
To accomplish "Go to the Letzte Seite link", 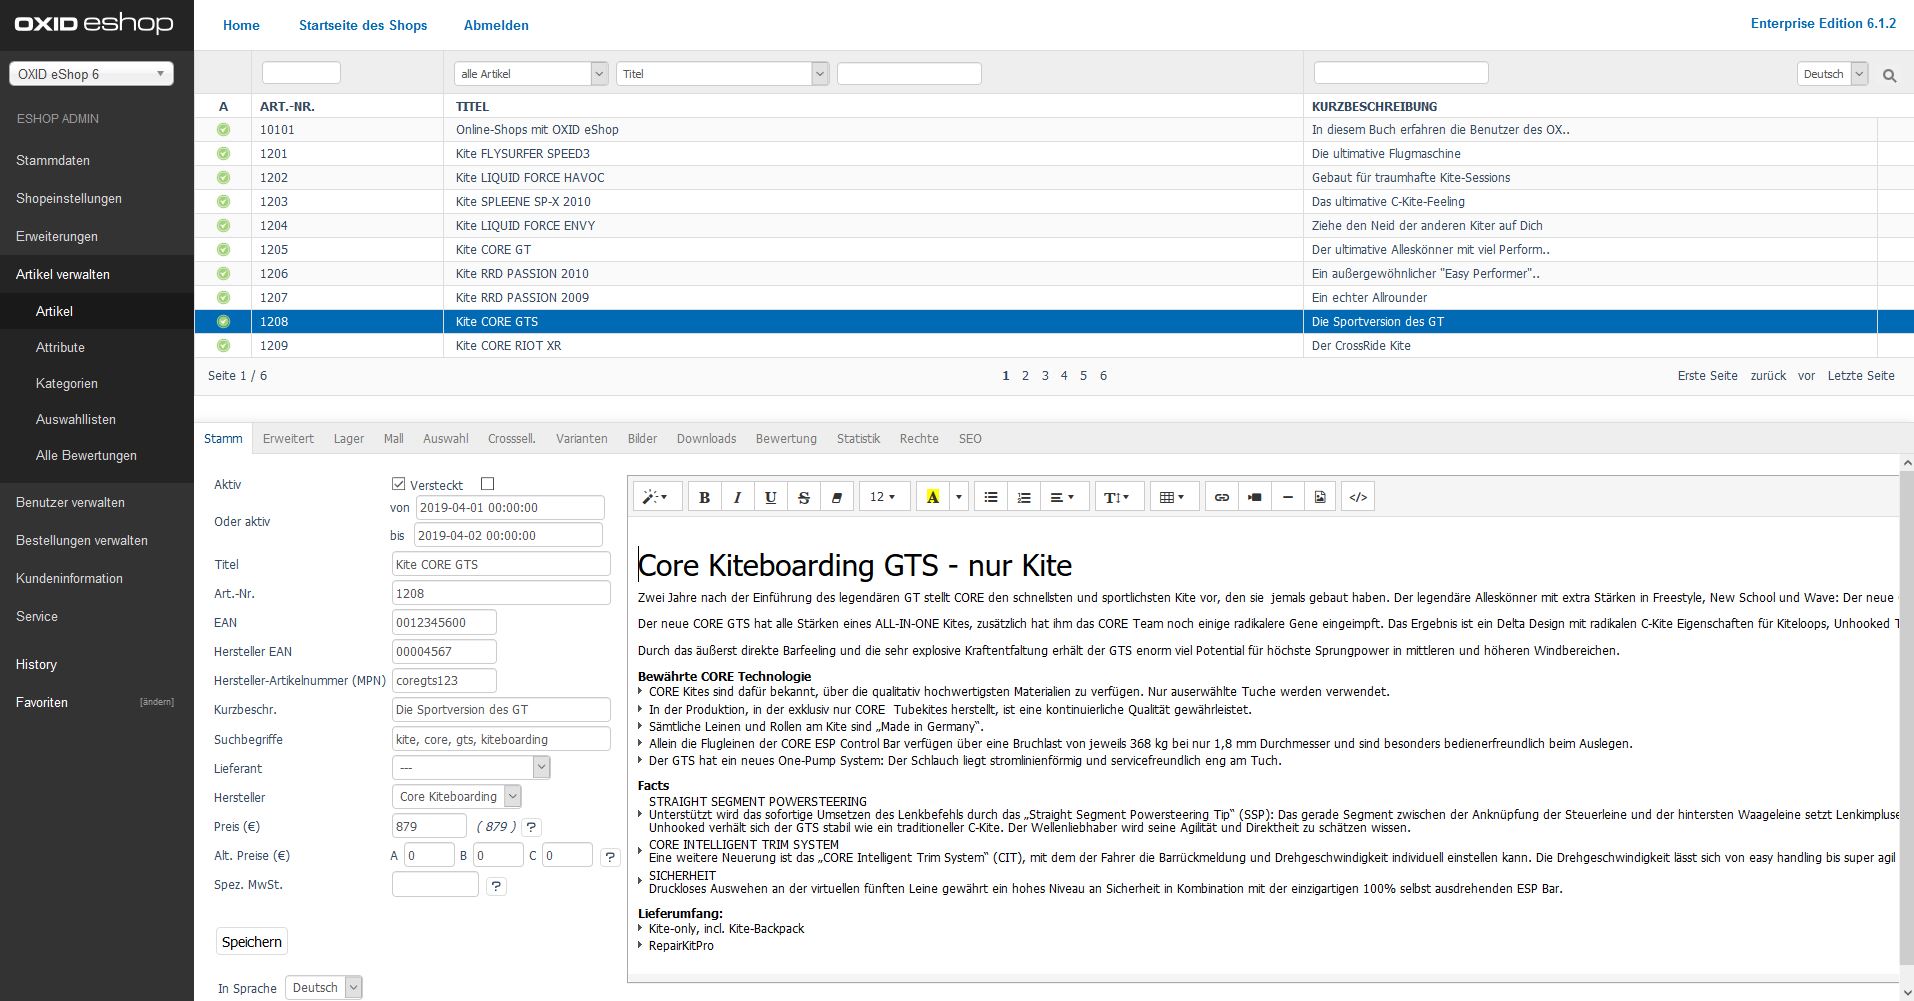I will pyautogui.click(x=1860, y=376).
